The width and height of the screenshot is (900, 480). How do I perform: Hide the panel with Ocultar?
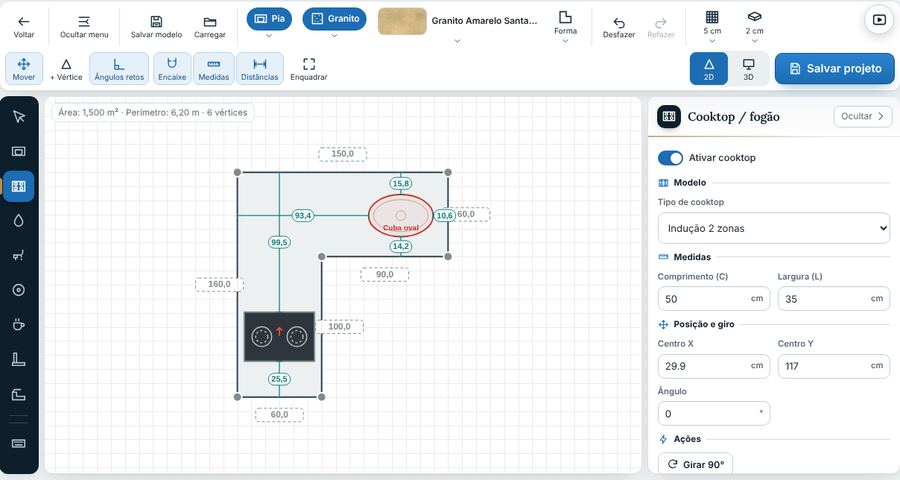pos(863,117)
